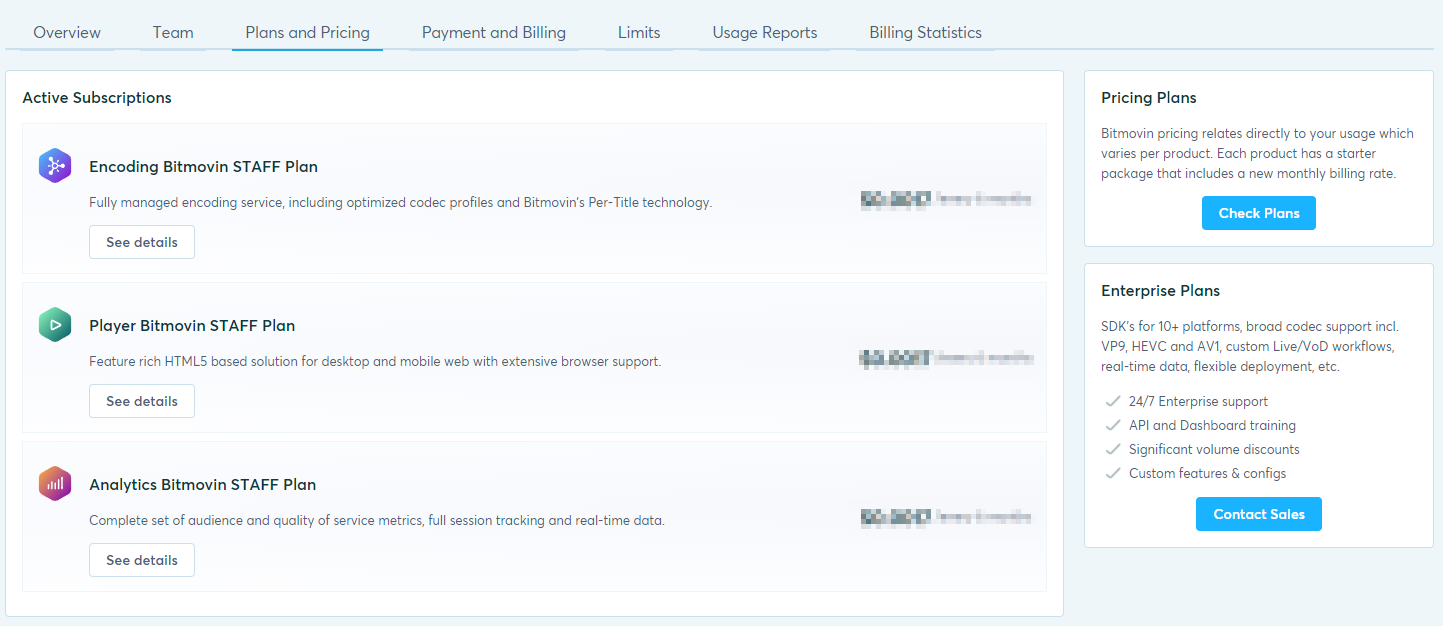Image resolution: width=1443 pixels, height=626 pixels.
Task: Click the 24/7 Enterprise support text
Action: pyautogui.click(x=1198, y=401)
